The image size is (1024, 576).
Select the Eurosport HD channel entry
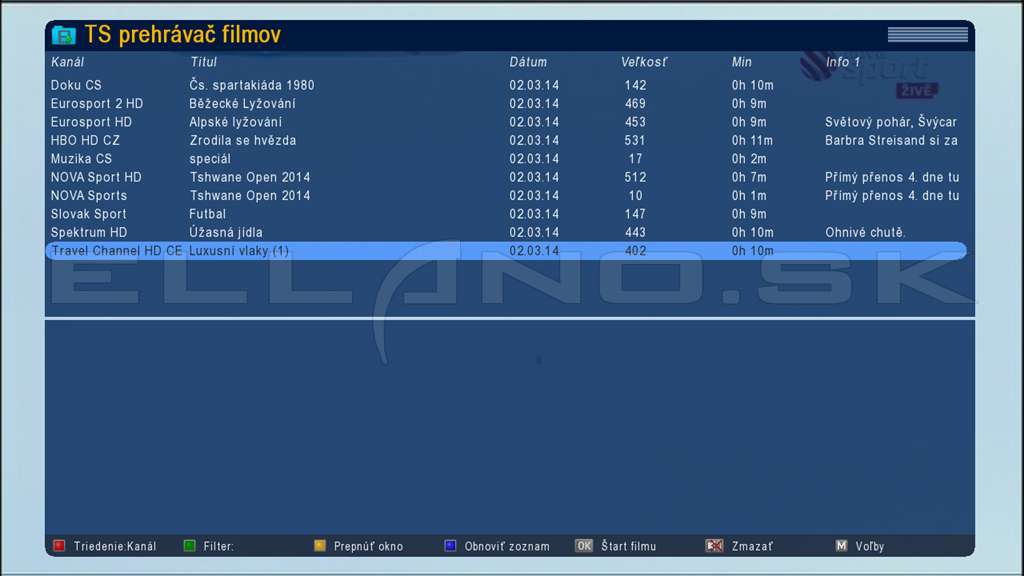click(91, 122)
